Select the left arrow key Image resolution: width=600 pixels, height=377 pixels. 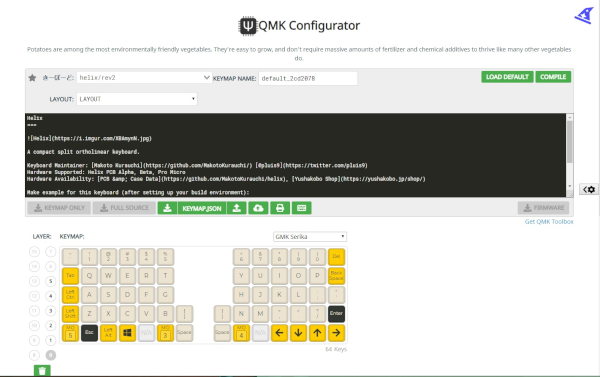pos(279,333)
